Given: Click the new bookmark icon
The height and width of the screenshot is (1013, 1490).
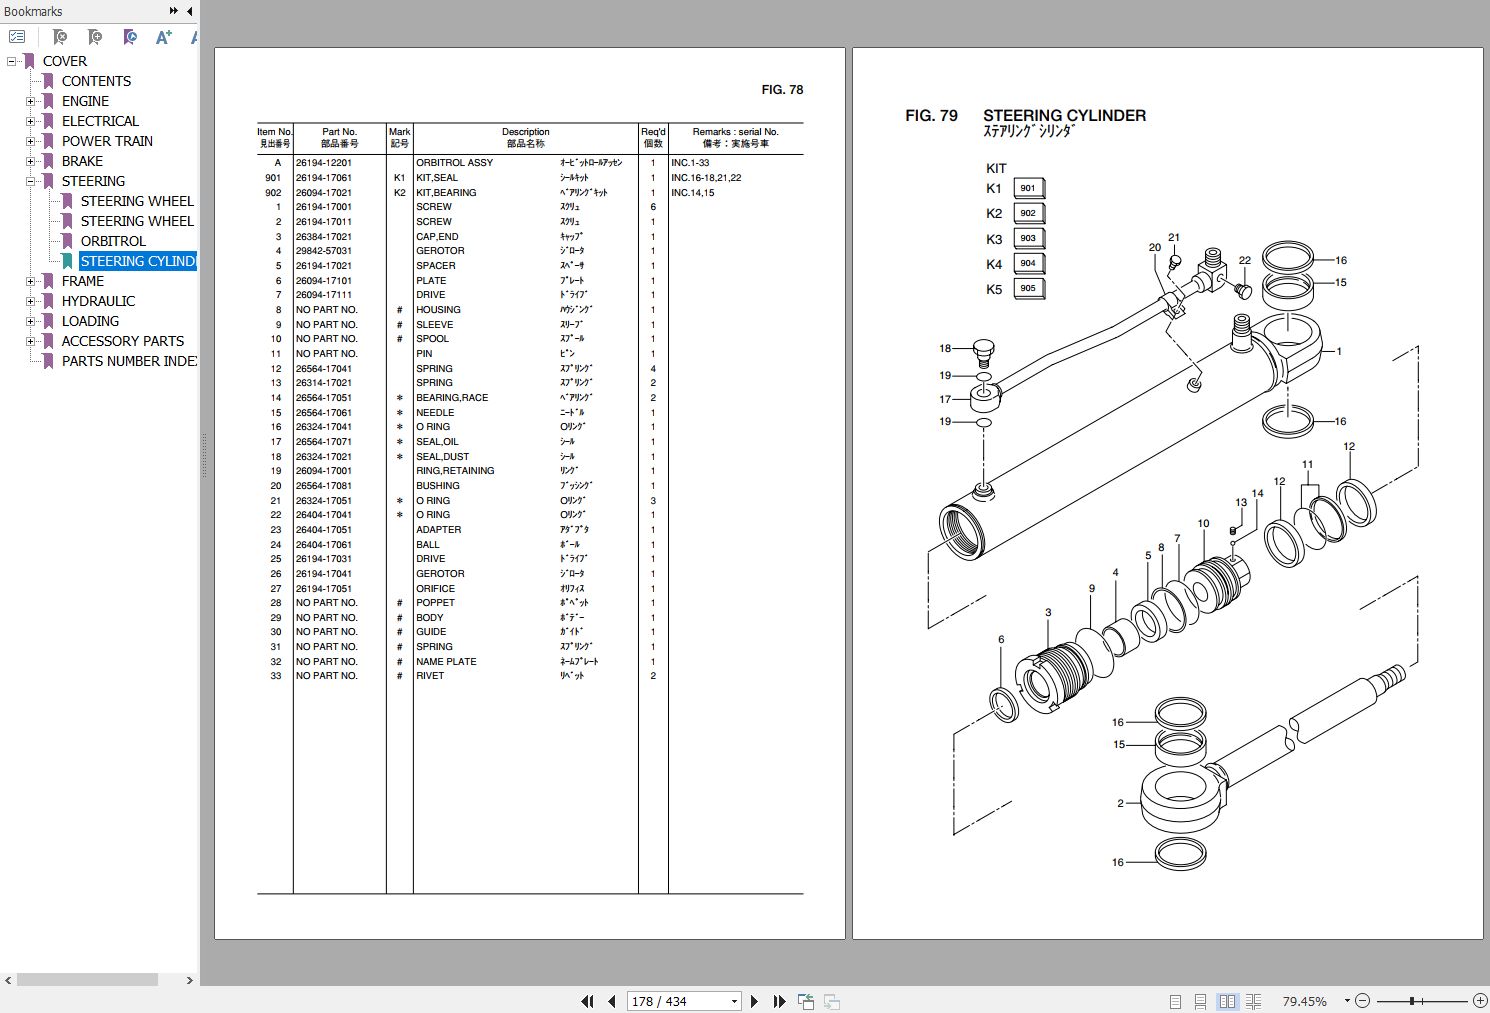Looking at the screenshot, I should tap(93, 36).
